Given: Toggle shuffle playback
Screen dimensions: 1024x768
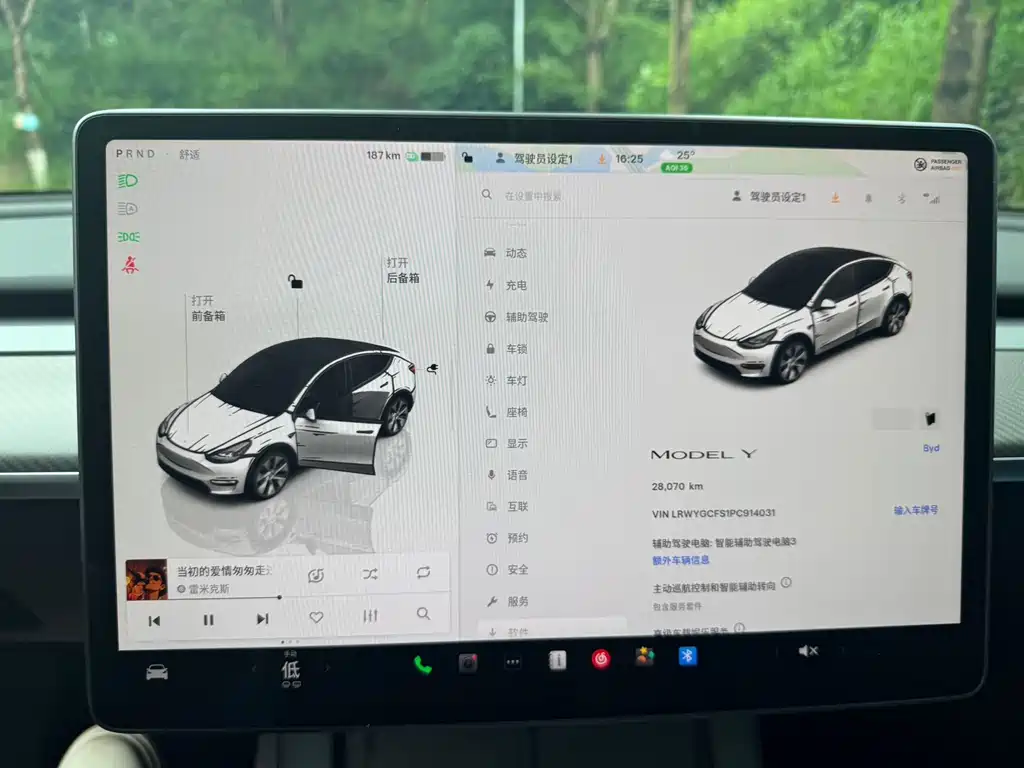Looking at the screenshot, I should click(370, 574).
